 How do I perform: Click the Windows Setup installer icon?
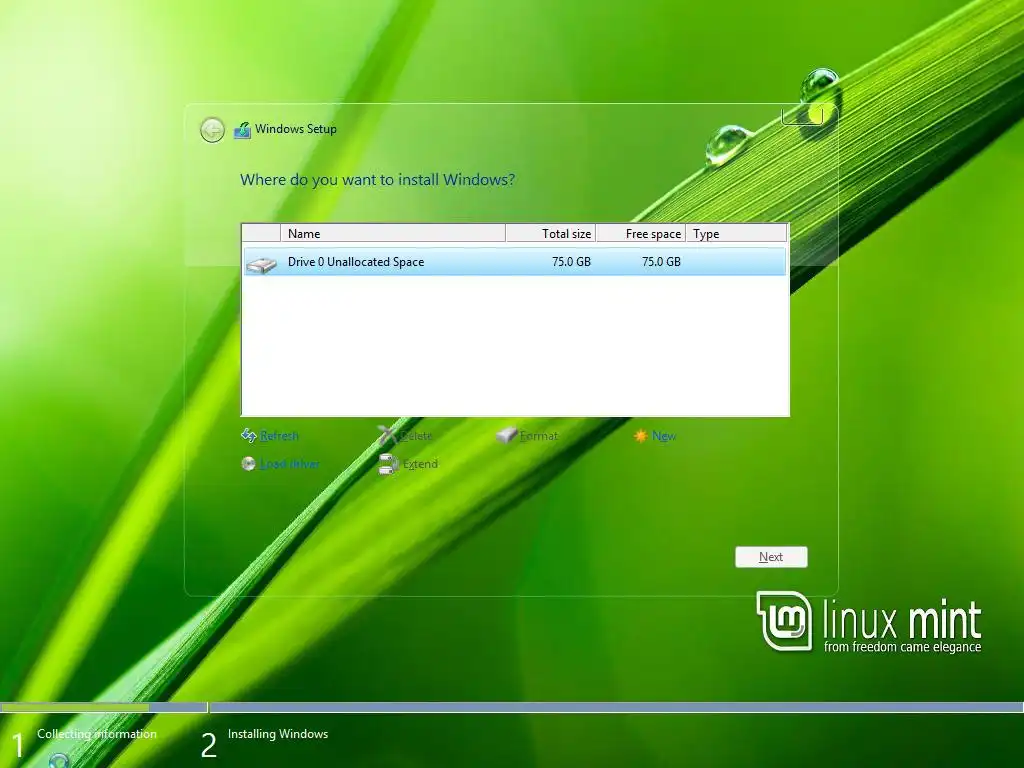242,129
